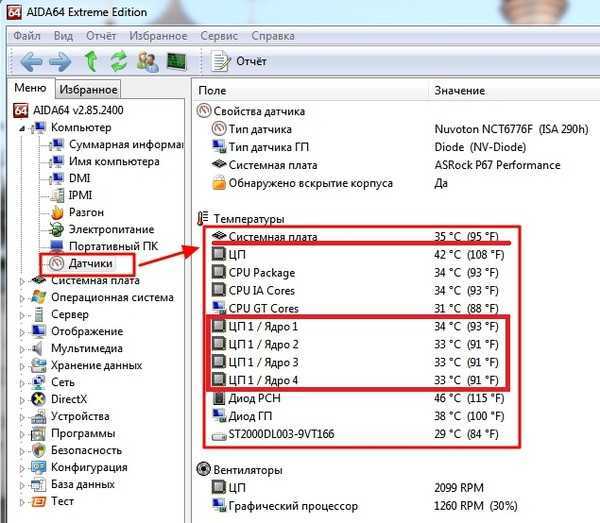The width and height of the screenshot is (600, 523).
Task: Expand the Операционная система node
Action: (22, 298)
